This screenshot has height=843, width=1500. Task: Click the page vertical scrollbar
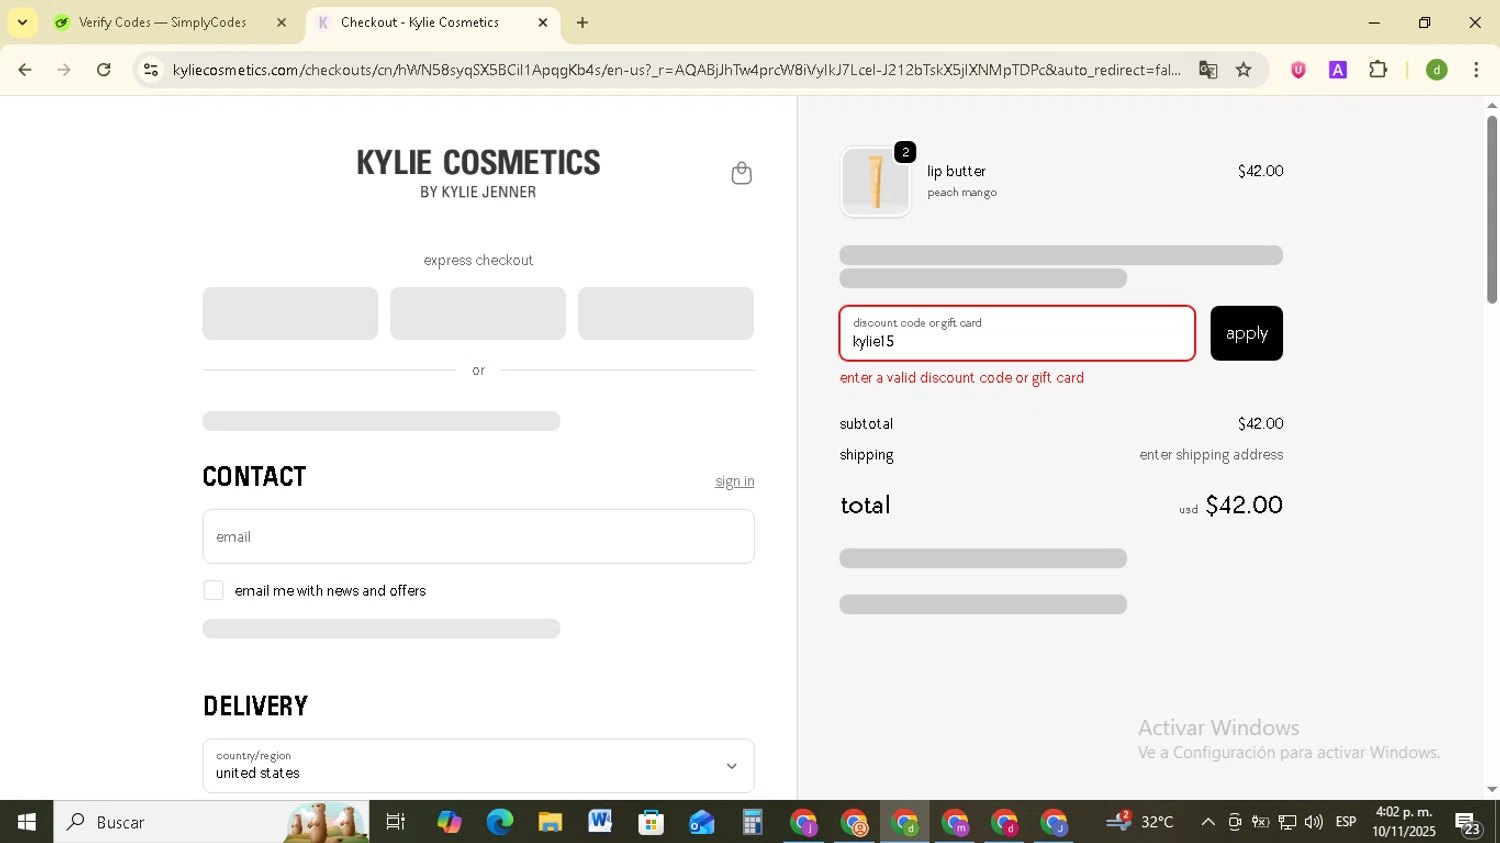1491,210
